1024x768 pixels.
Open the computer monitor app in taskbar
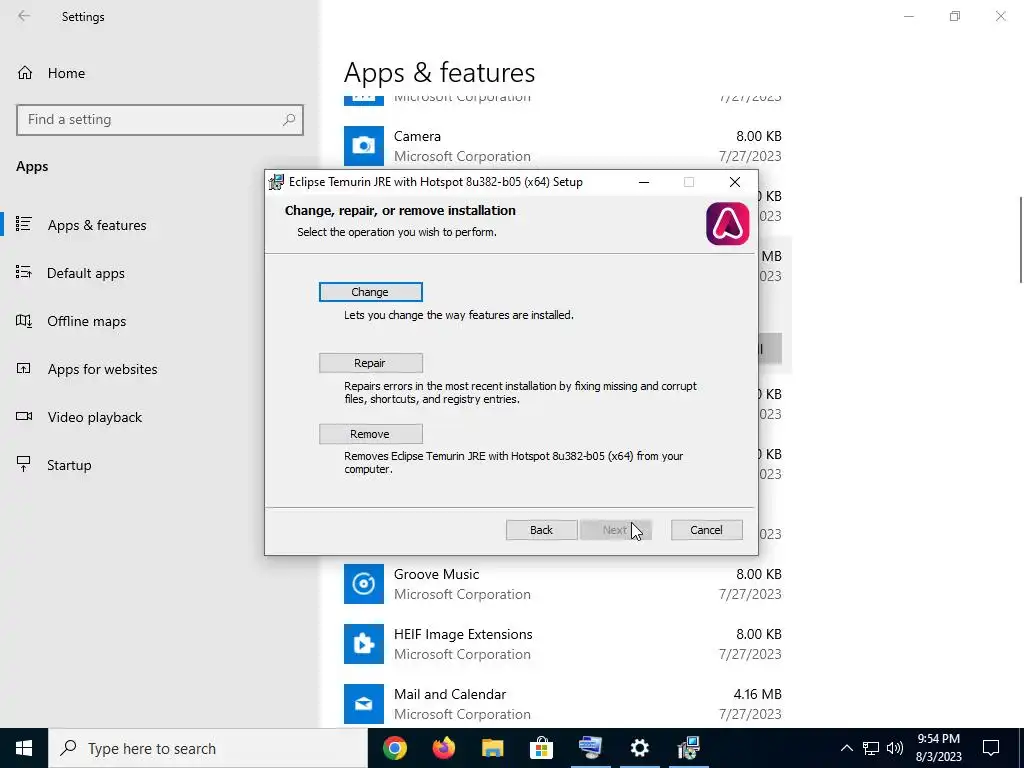pos(590,748)
